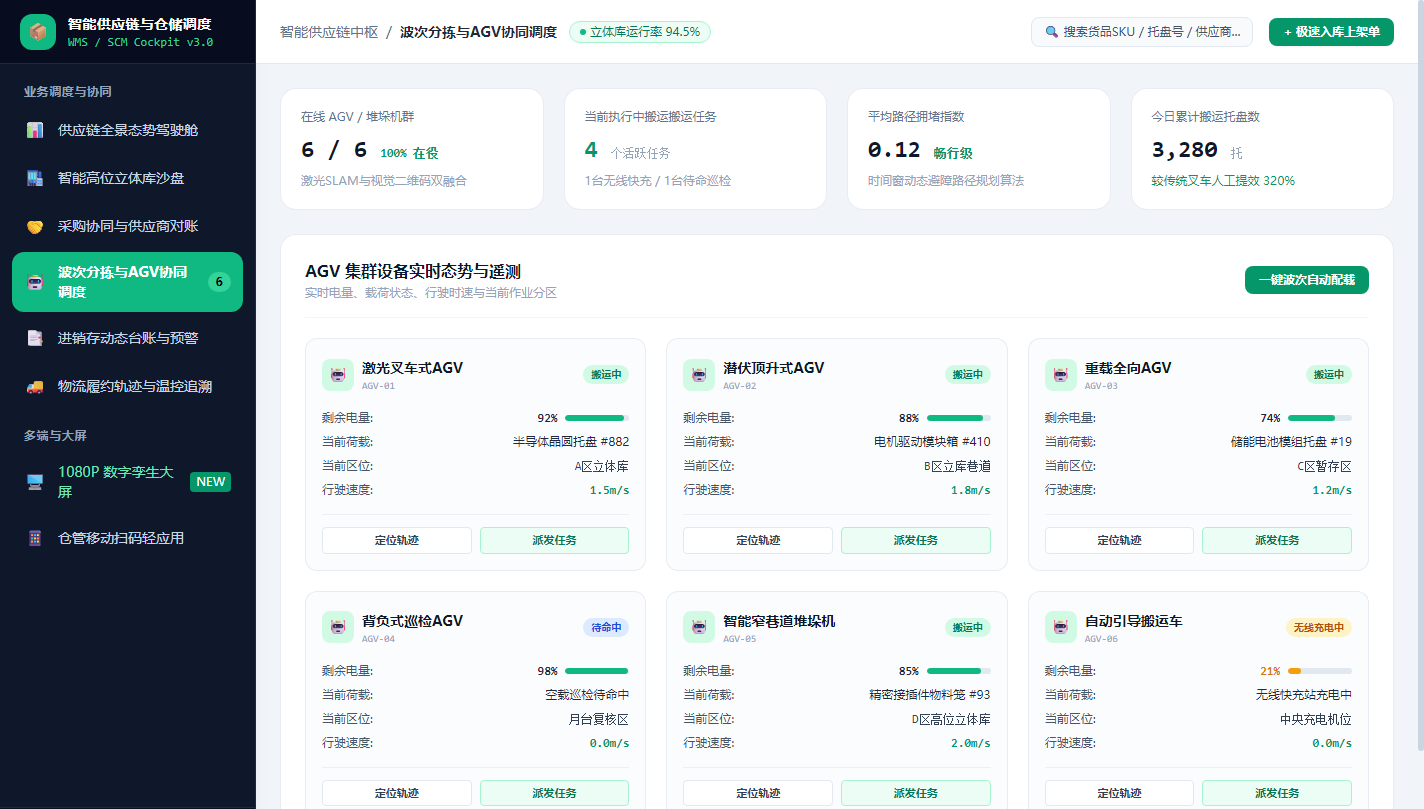Image resolution: width=1424 pixels, height=809 pixels.
Task: Click 一键波次自动配载 button
Action: [1307, 280]
